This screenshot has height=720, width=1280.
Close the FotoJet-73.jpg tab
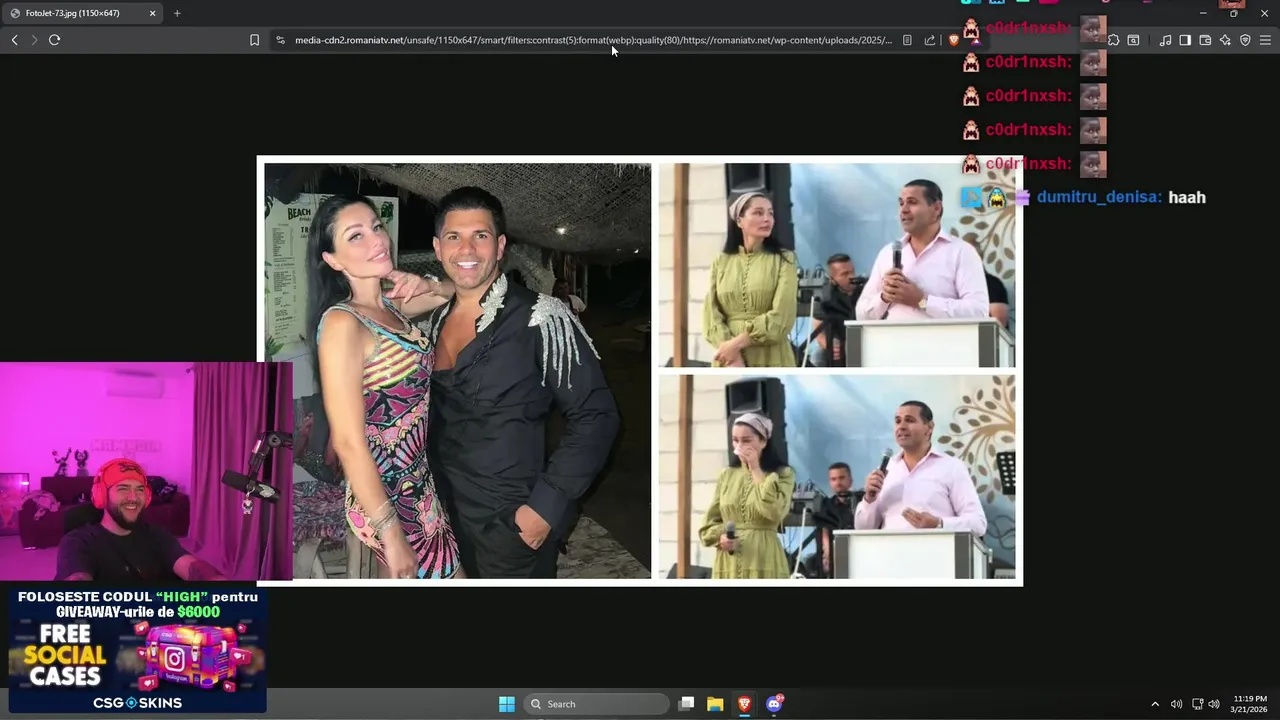(152, 13)
